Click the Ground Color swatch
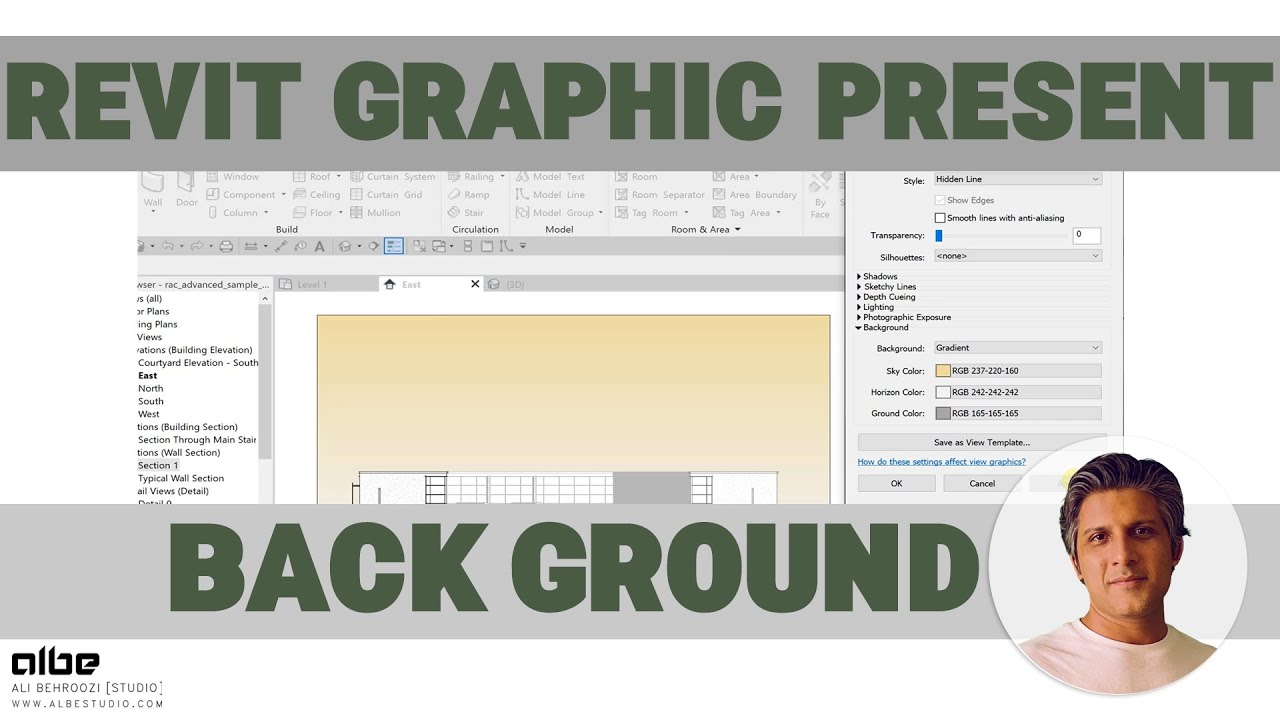The width and height of the screenshot is (1280, 720). coord(943,413)
